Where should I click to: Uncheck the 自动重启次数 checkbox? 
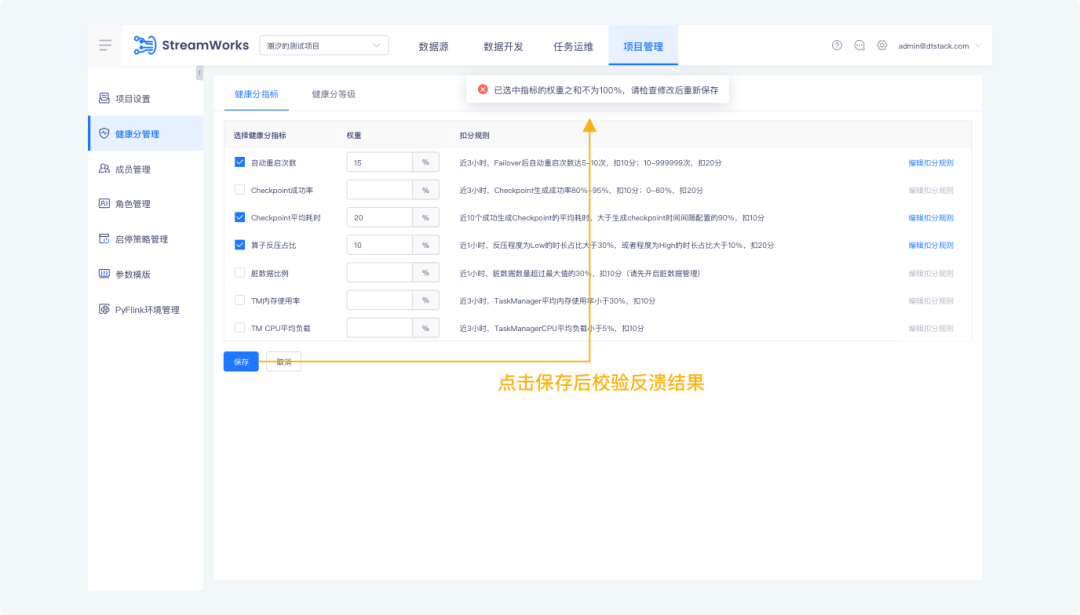tap(240, 162)
